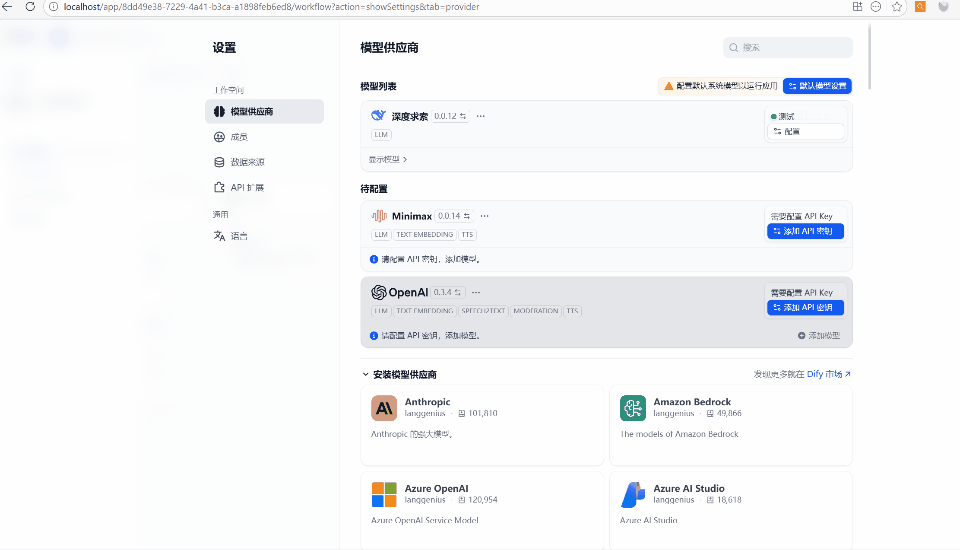The width and height of the screenshot is (960, 550).
Task: Open the Azure AI Studio card title
Action: click(x=689, y=488)
